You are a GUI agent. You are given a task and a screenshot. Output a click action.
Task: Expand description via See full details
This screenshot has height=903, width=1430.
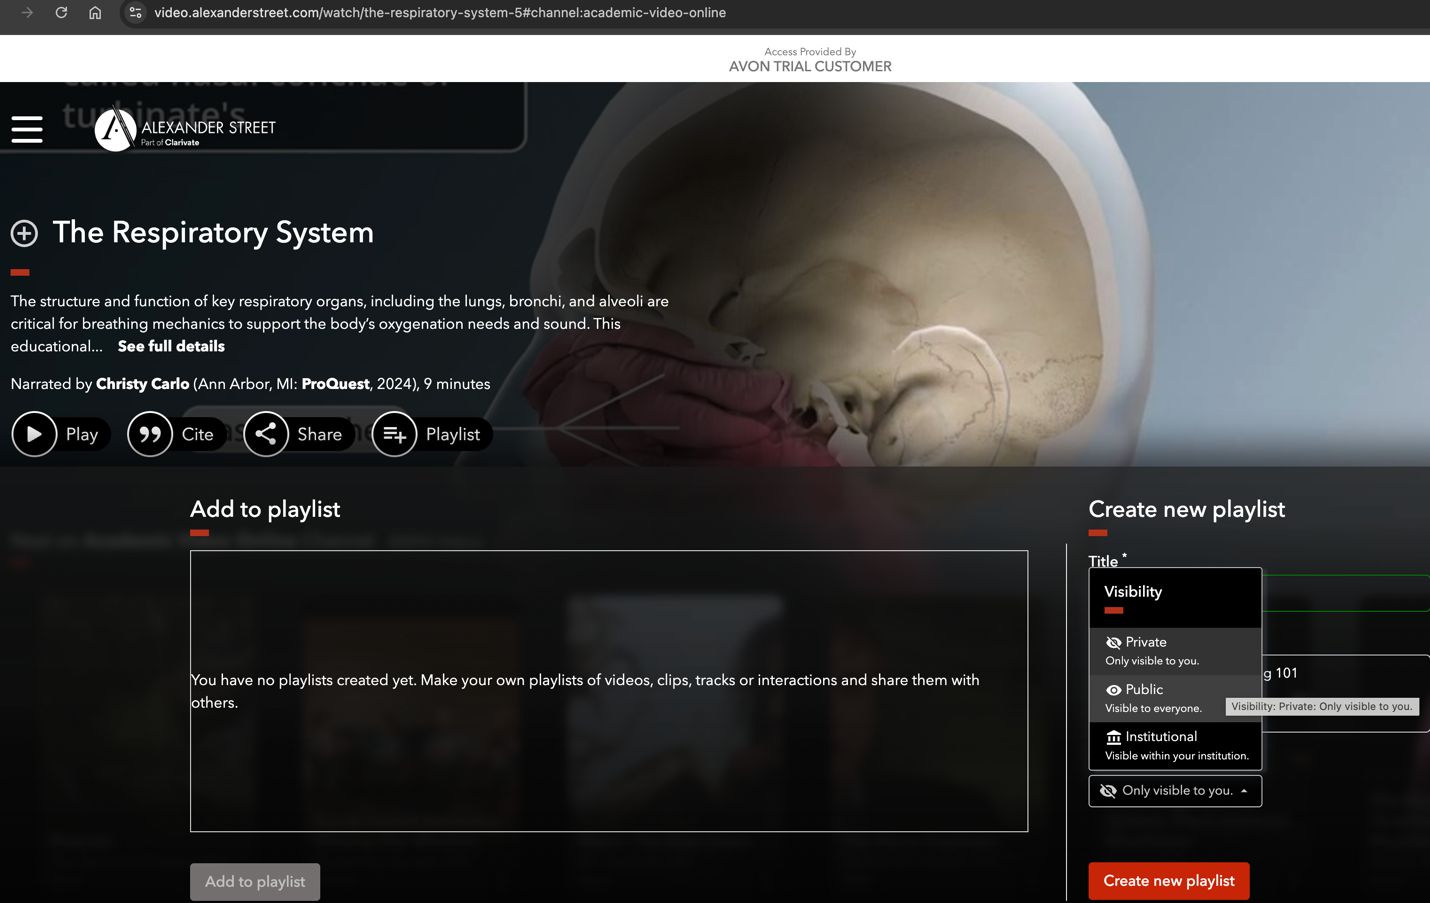tap(171, 346)
